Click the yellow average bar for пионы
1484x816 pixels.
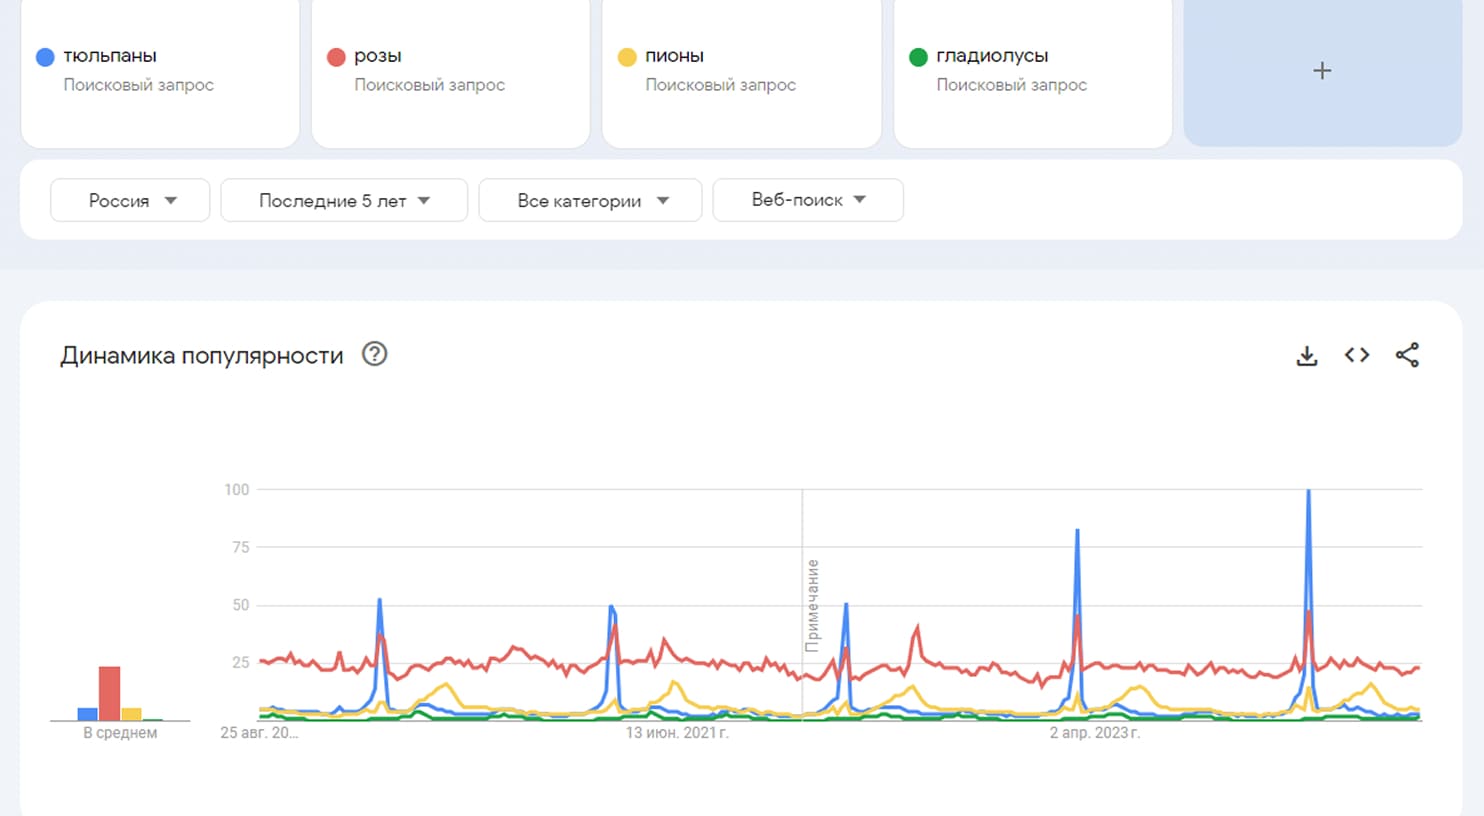coord(131,714)
